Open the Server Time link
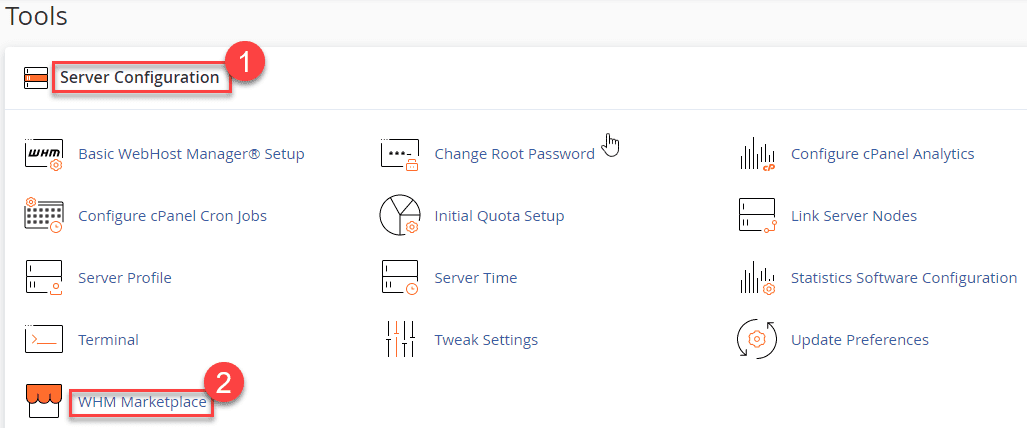 476,278
